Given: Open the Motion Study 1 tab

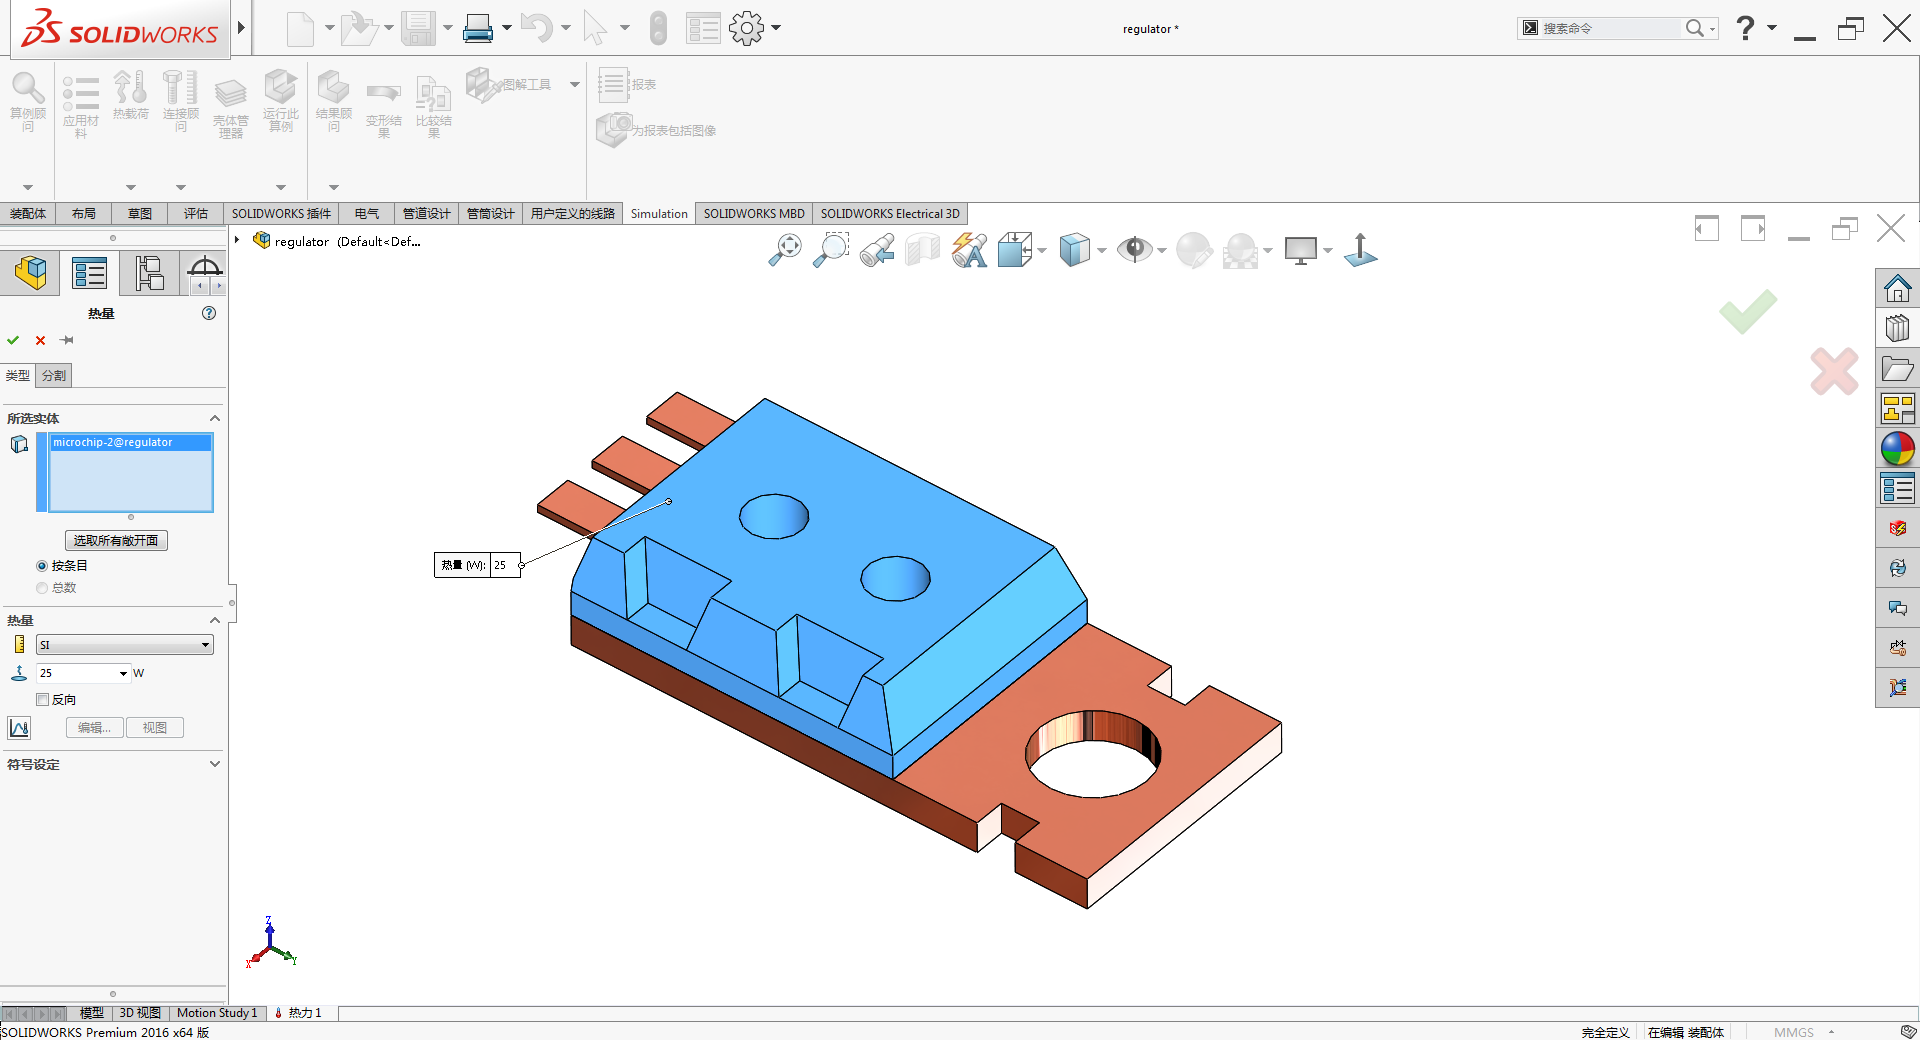Looking at the screenshot, I should [217, 1013].
